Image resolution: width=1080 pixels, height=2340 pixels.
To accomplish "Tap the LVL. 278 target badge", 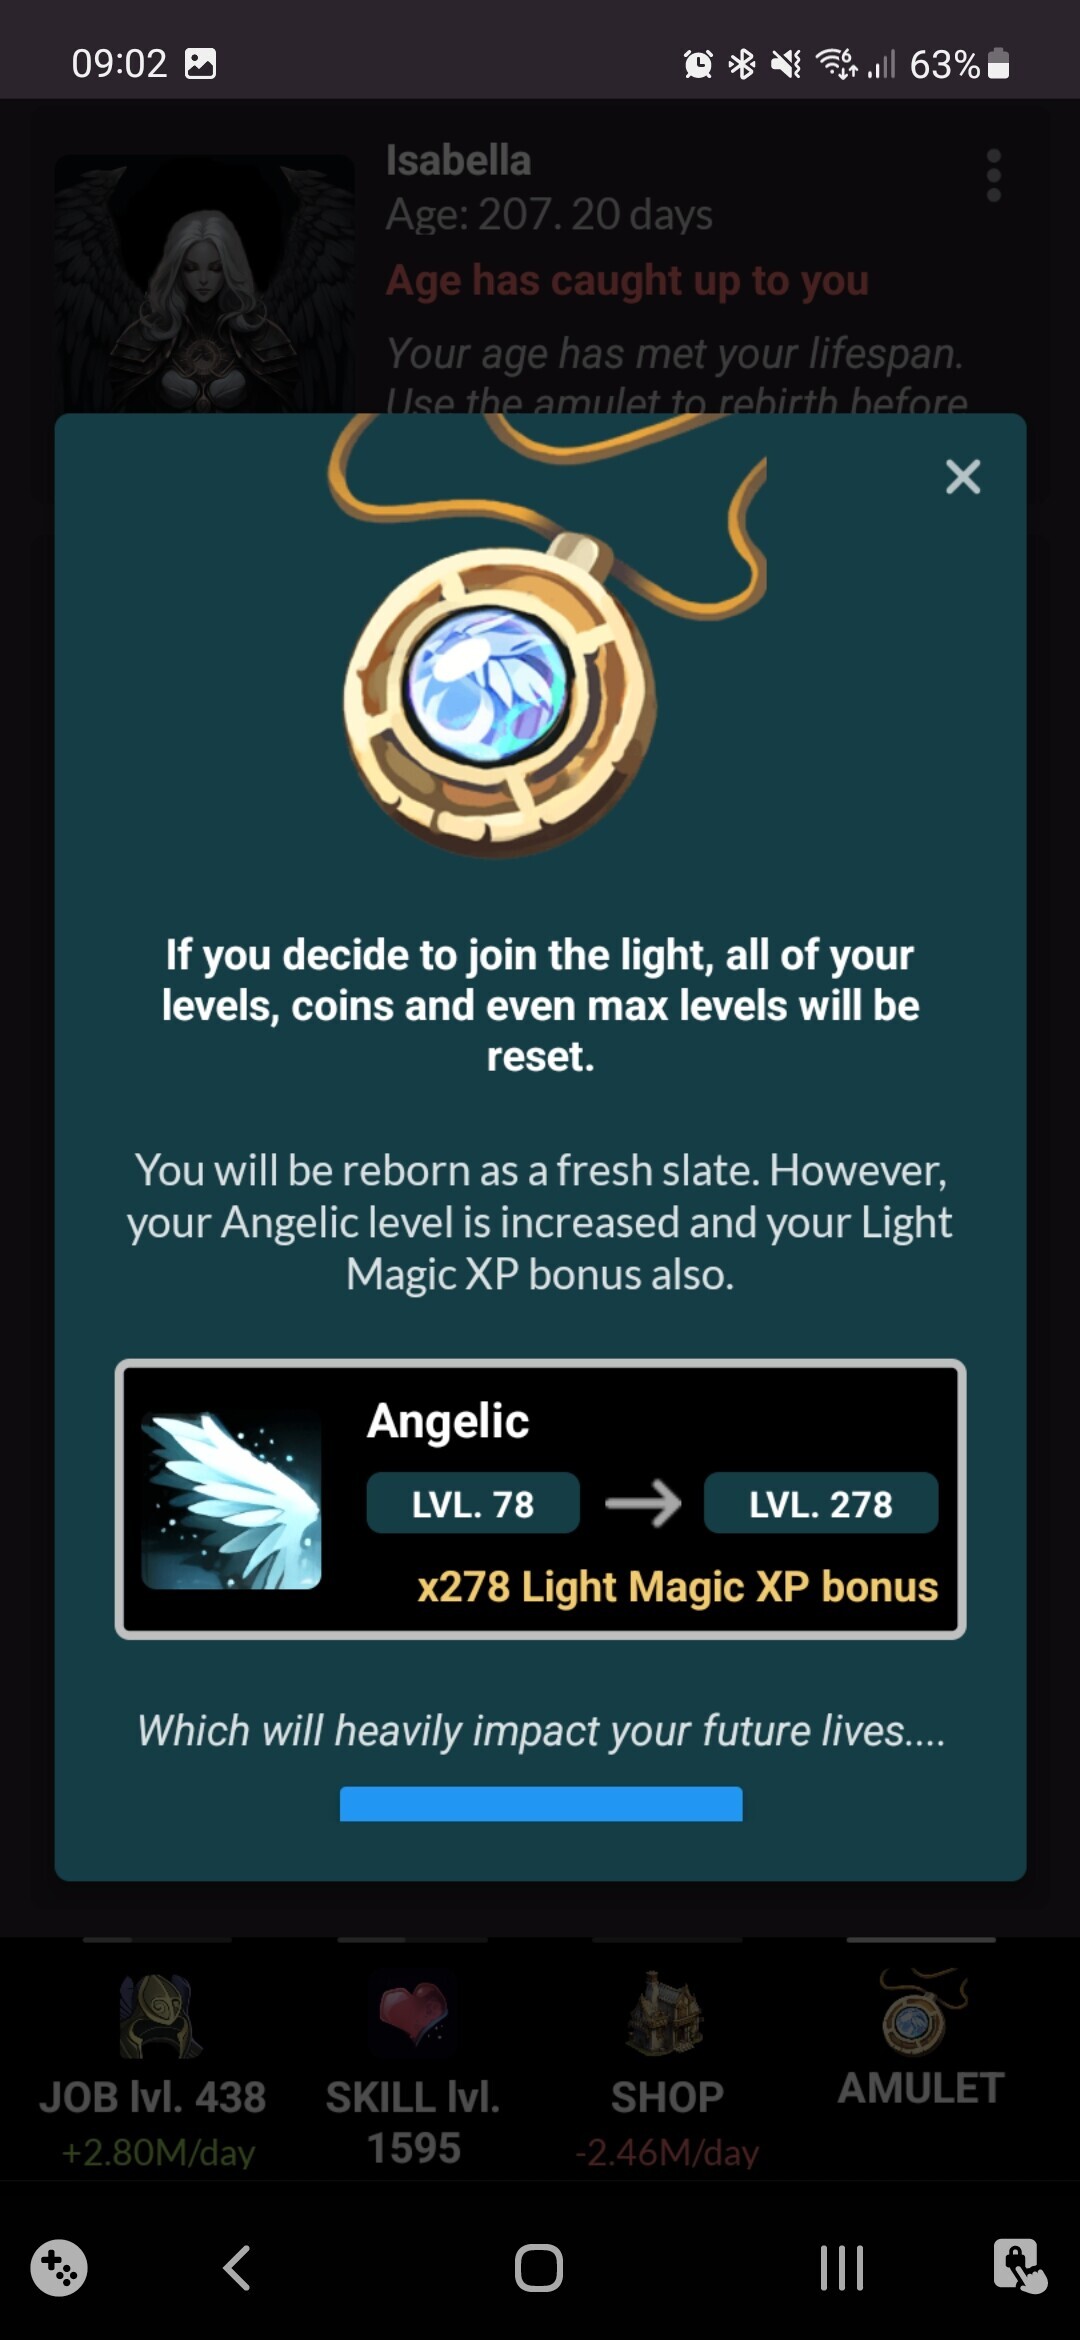I will pyautogui.click(x=821, y=1503).
